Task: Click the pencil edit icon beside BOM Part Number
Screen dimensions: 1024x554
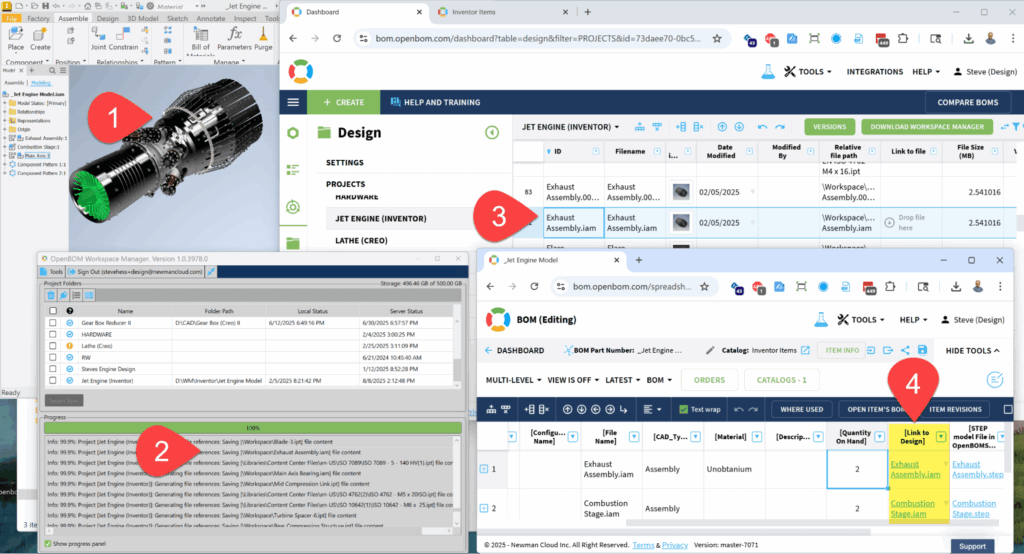Action: [710, 350]
